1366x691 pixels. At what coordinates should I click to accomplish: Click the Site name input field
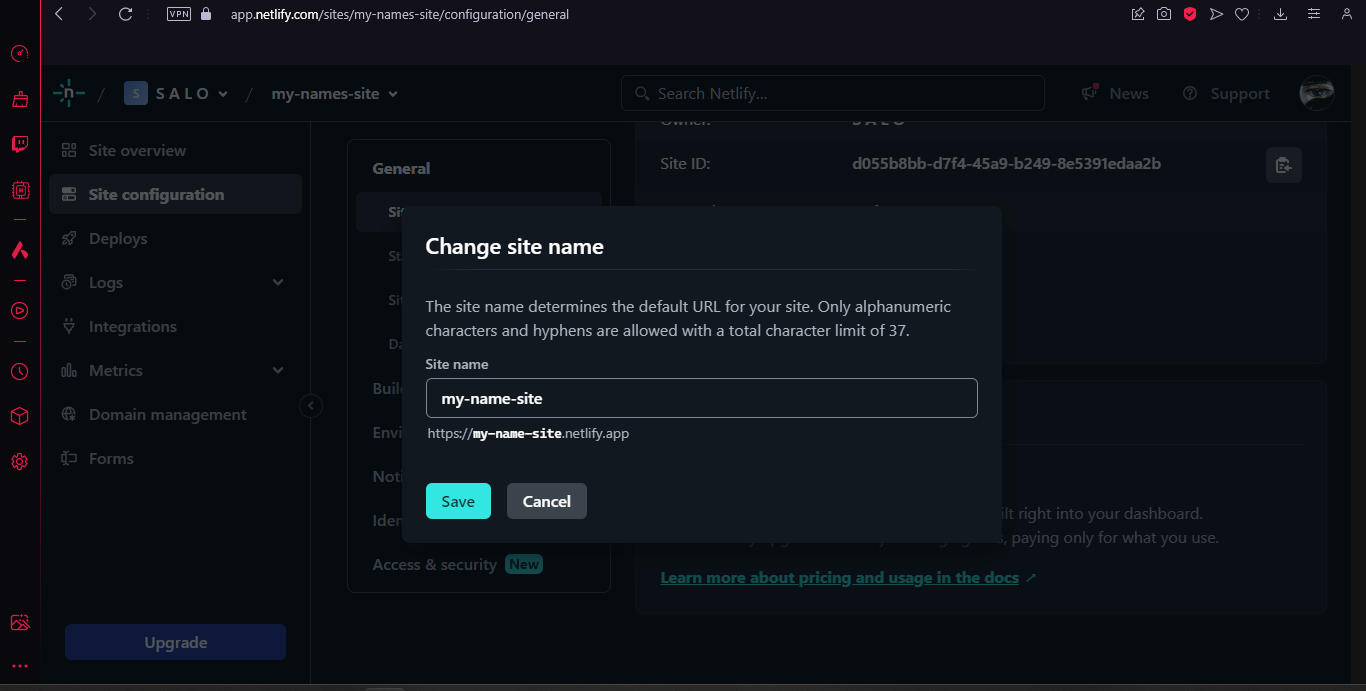[x=702, y=398]
